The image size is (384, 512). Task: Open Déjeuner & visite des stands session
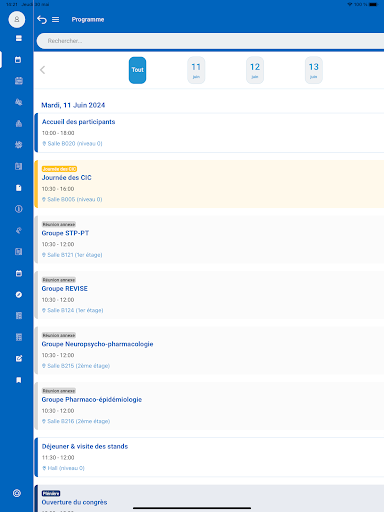point(209,457)
